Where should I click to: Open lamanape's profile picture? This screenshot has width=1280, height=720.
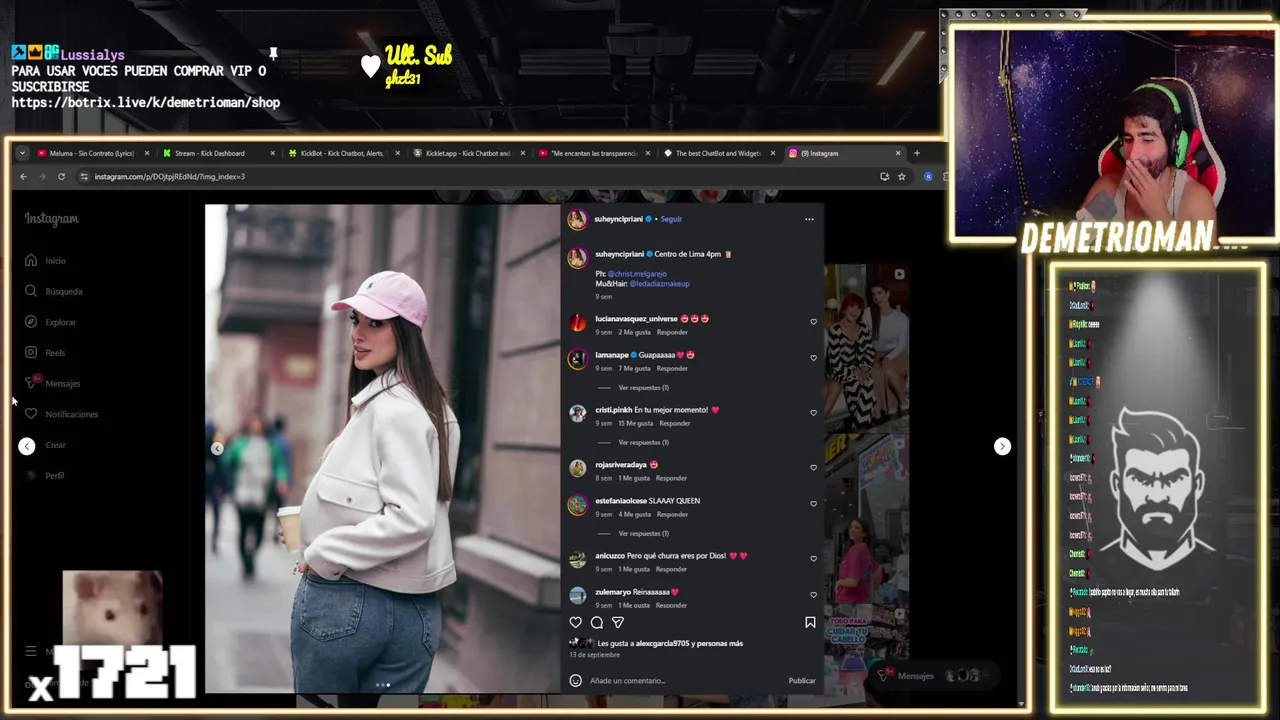pos(577,359)
